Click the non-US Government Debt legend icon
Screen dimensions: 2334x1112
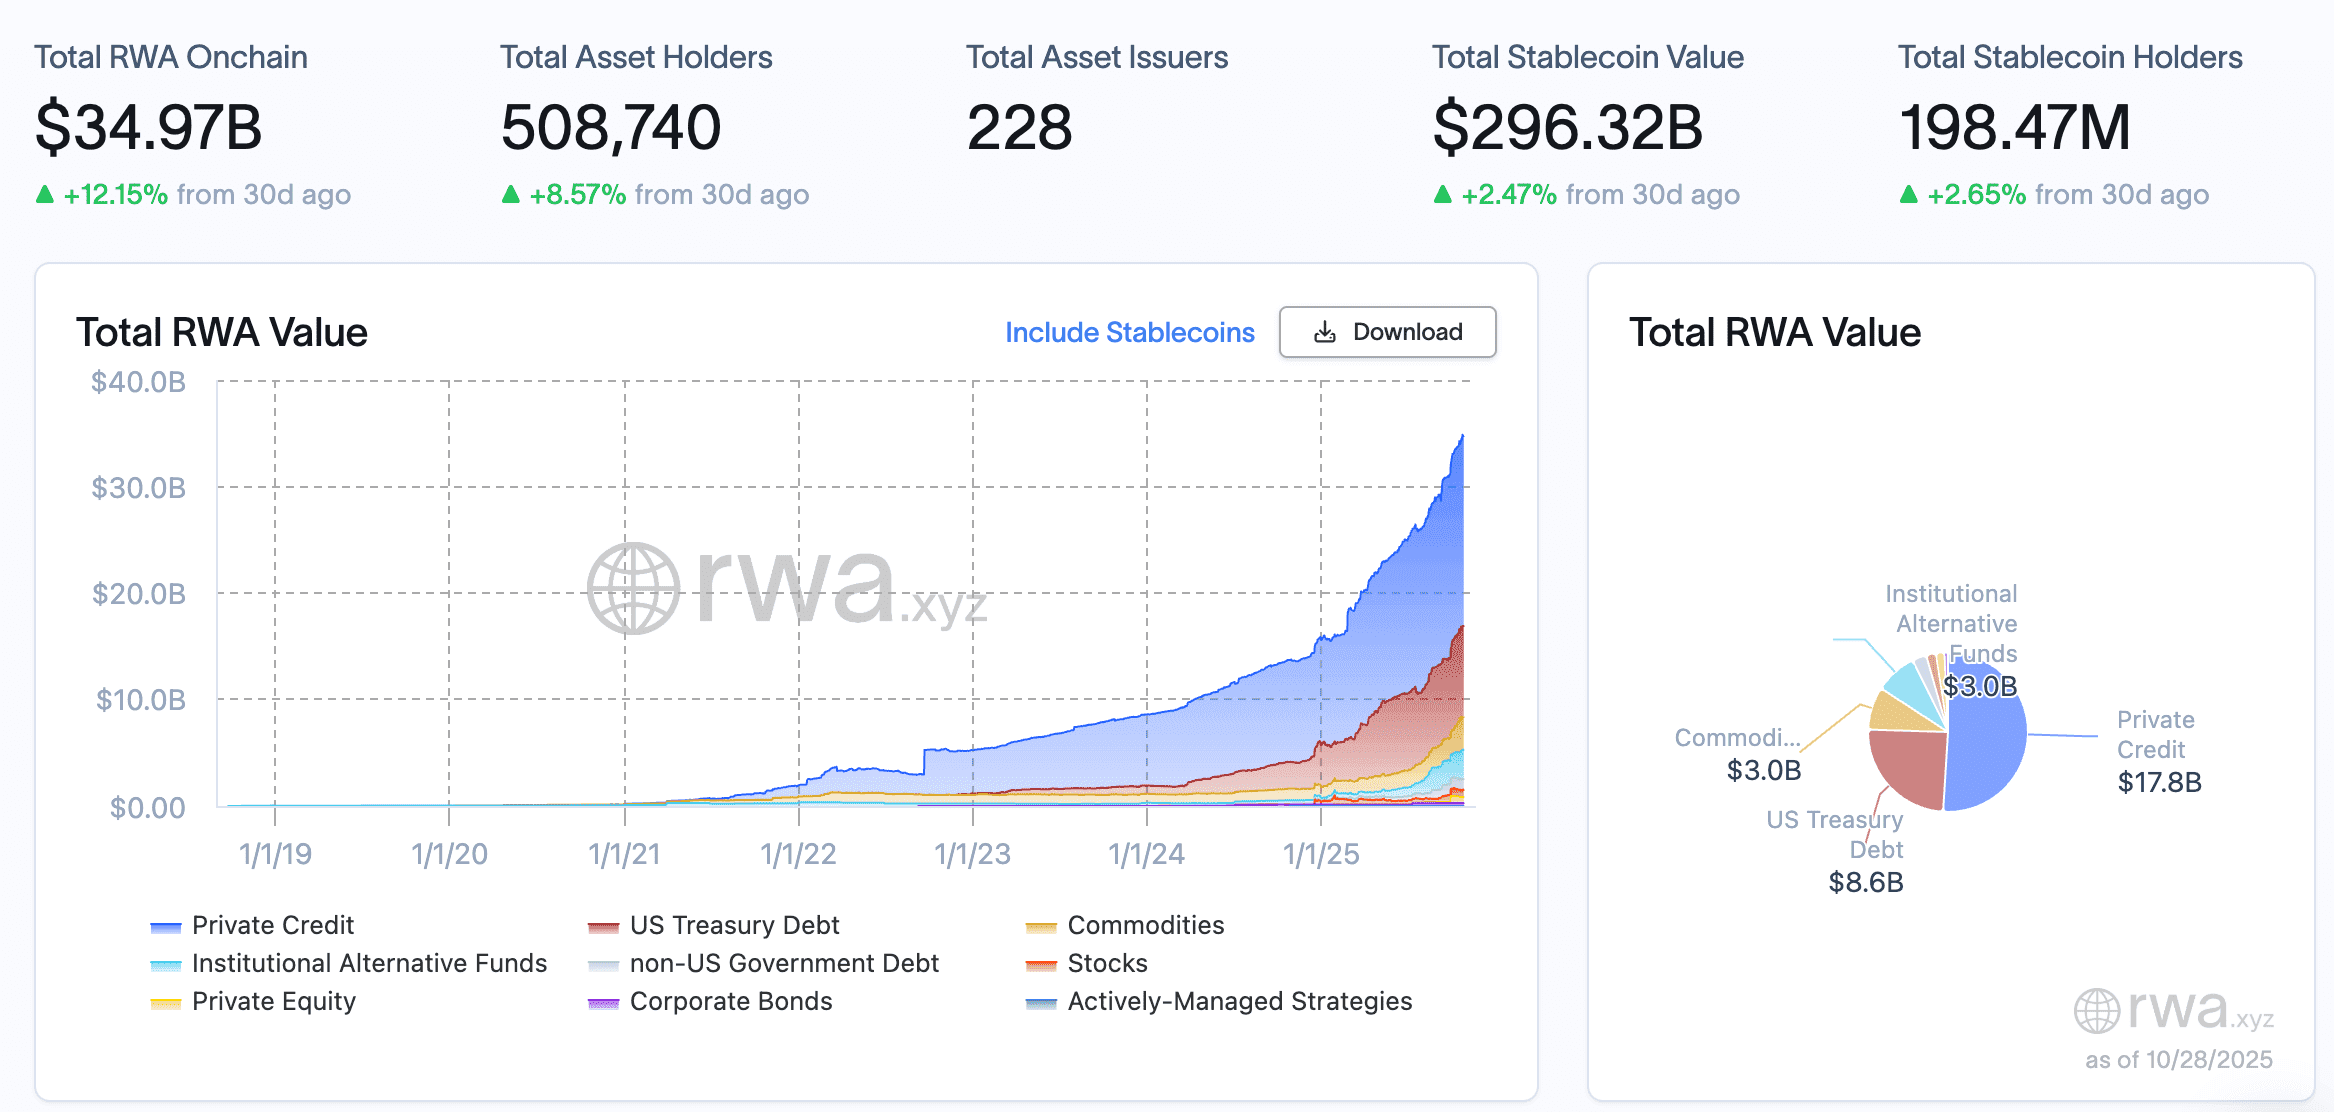pyautogui.click(x=603, y=965)
